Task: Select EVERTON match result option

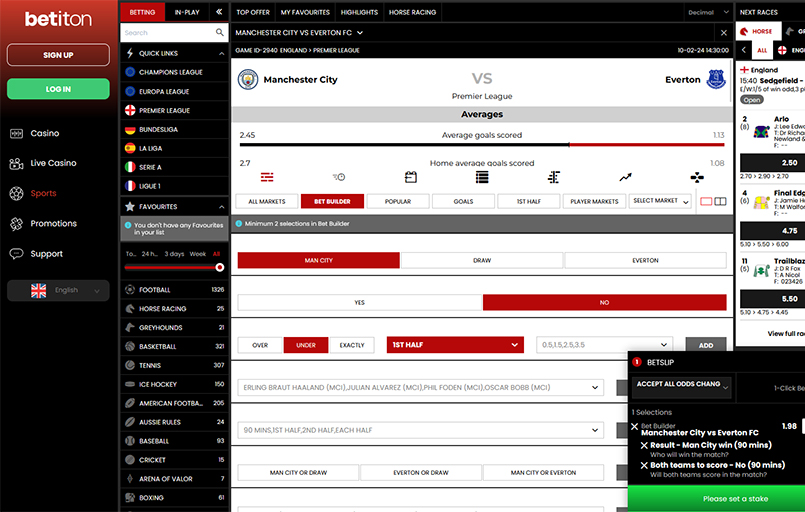Action: pyautogui.click(x=645, y=260)
